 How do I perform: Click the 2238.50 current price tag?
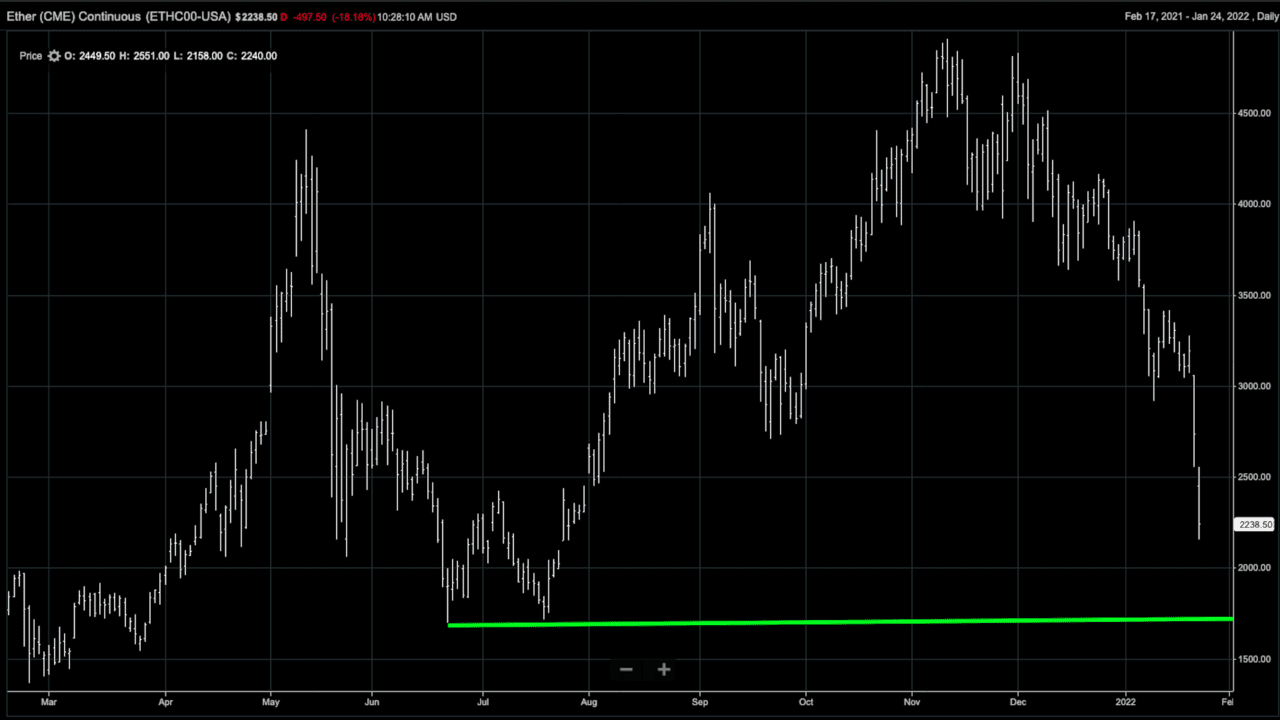1255,524
